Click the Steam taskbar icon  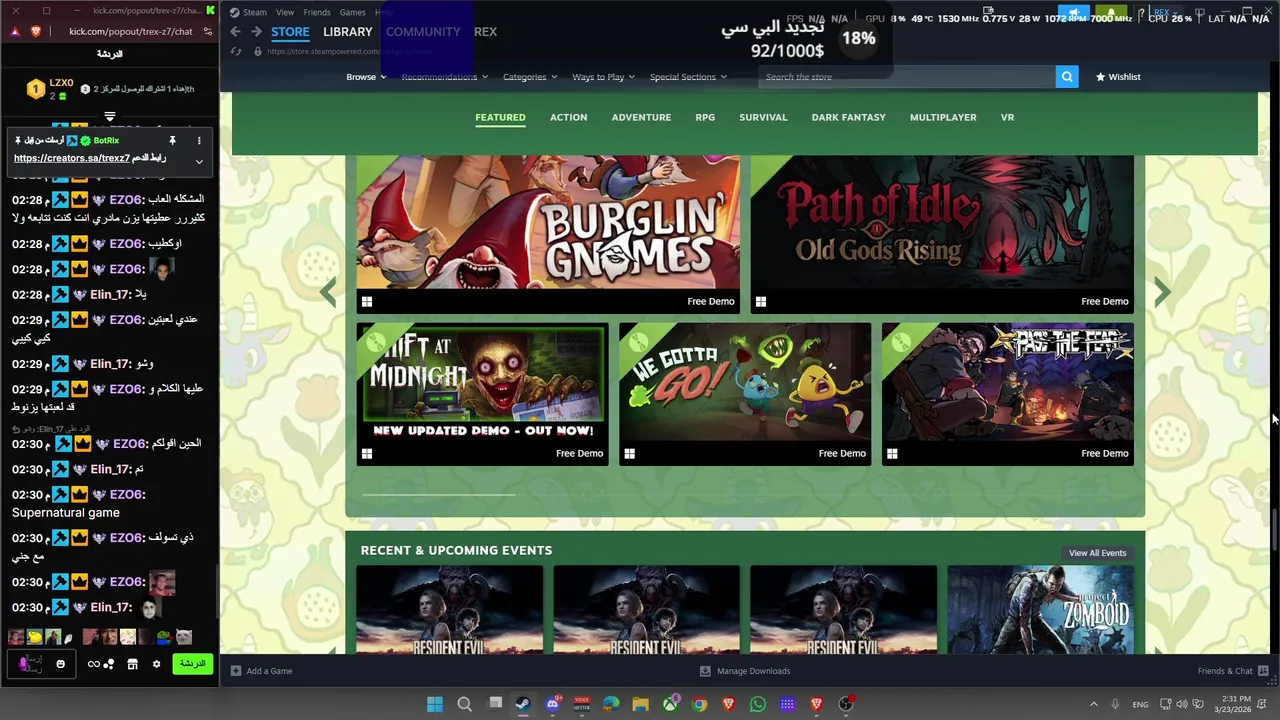coord(523,704)
